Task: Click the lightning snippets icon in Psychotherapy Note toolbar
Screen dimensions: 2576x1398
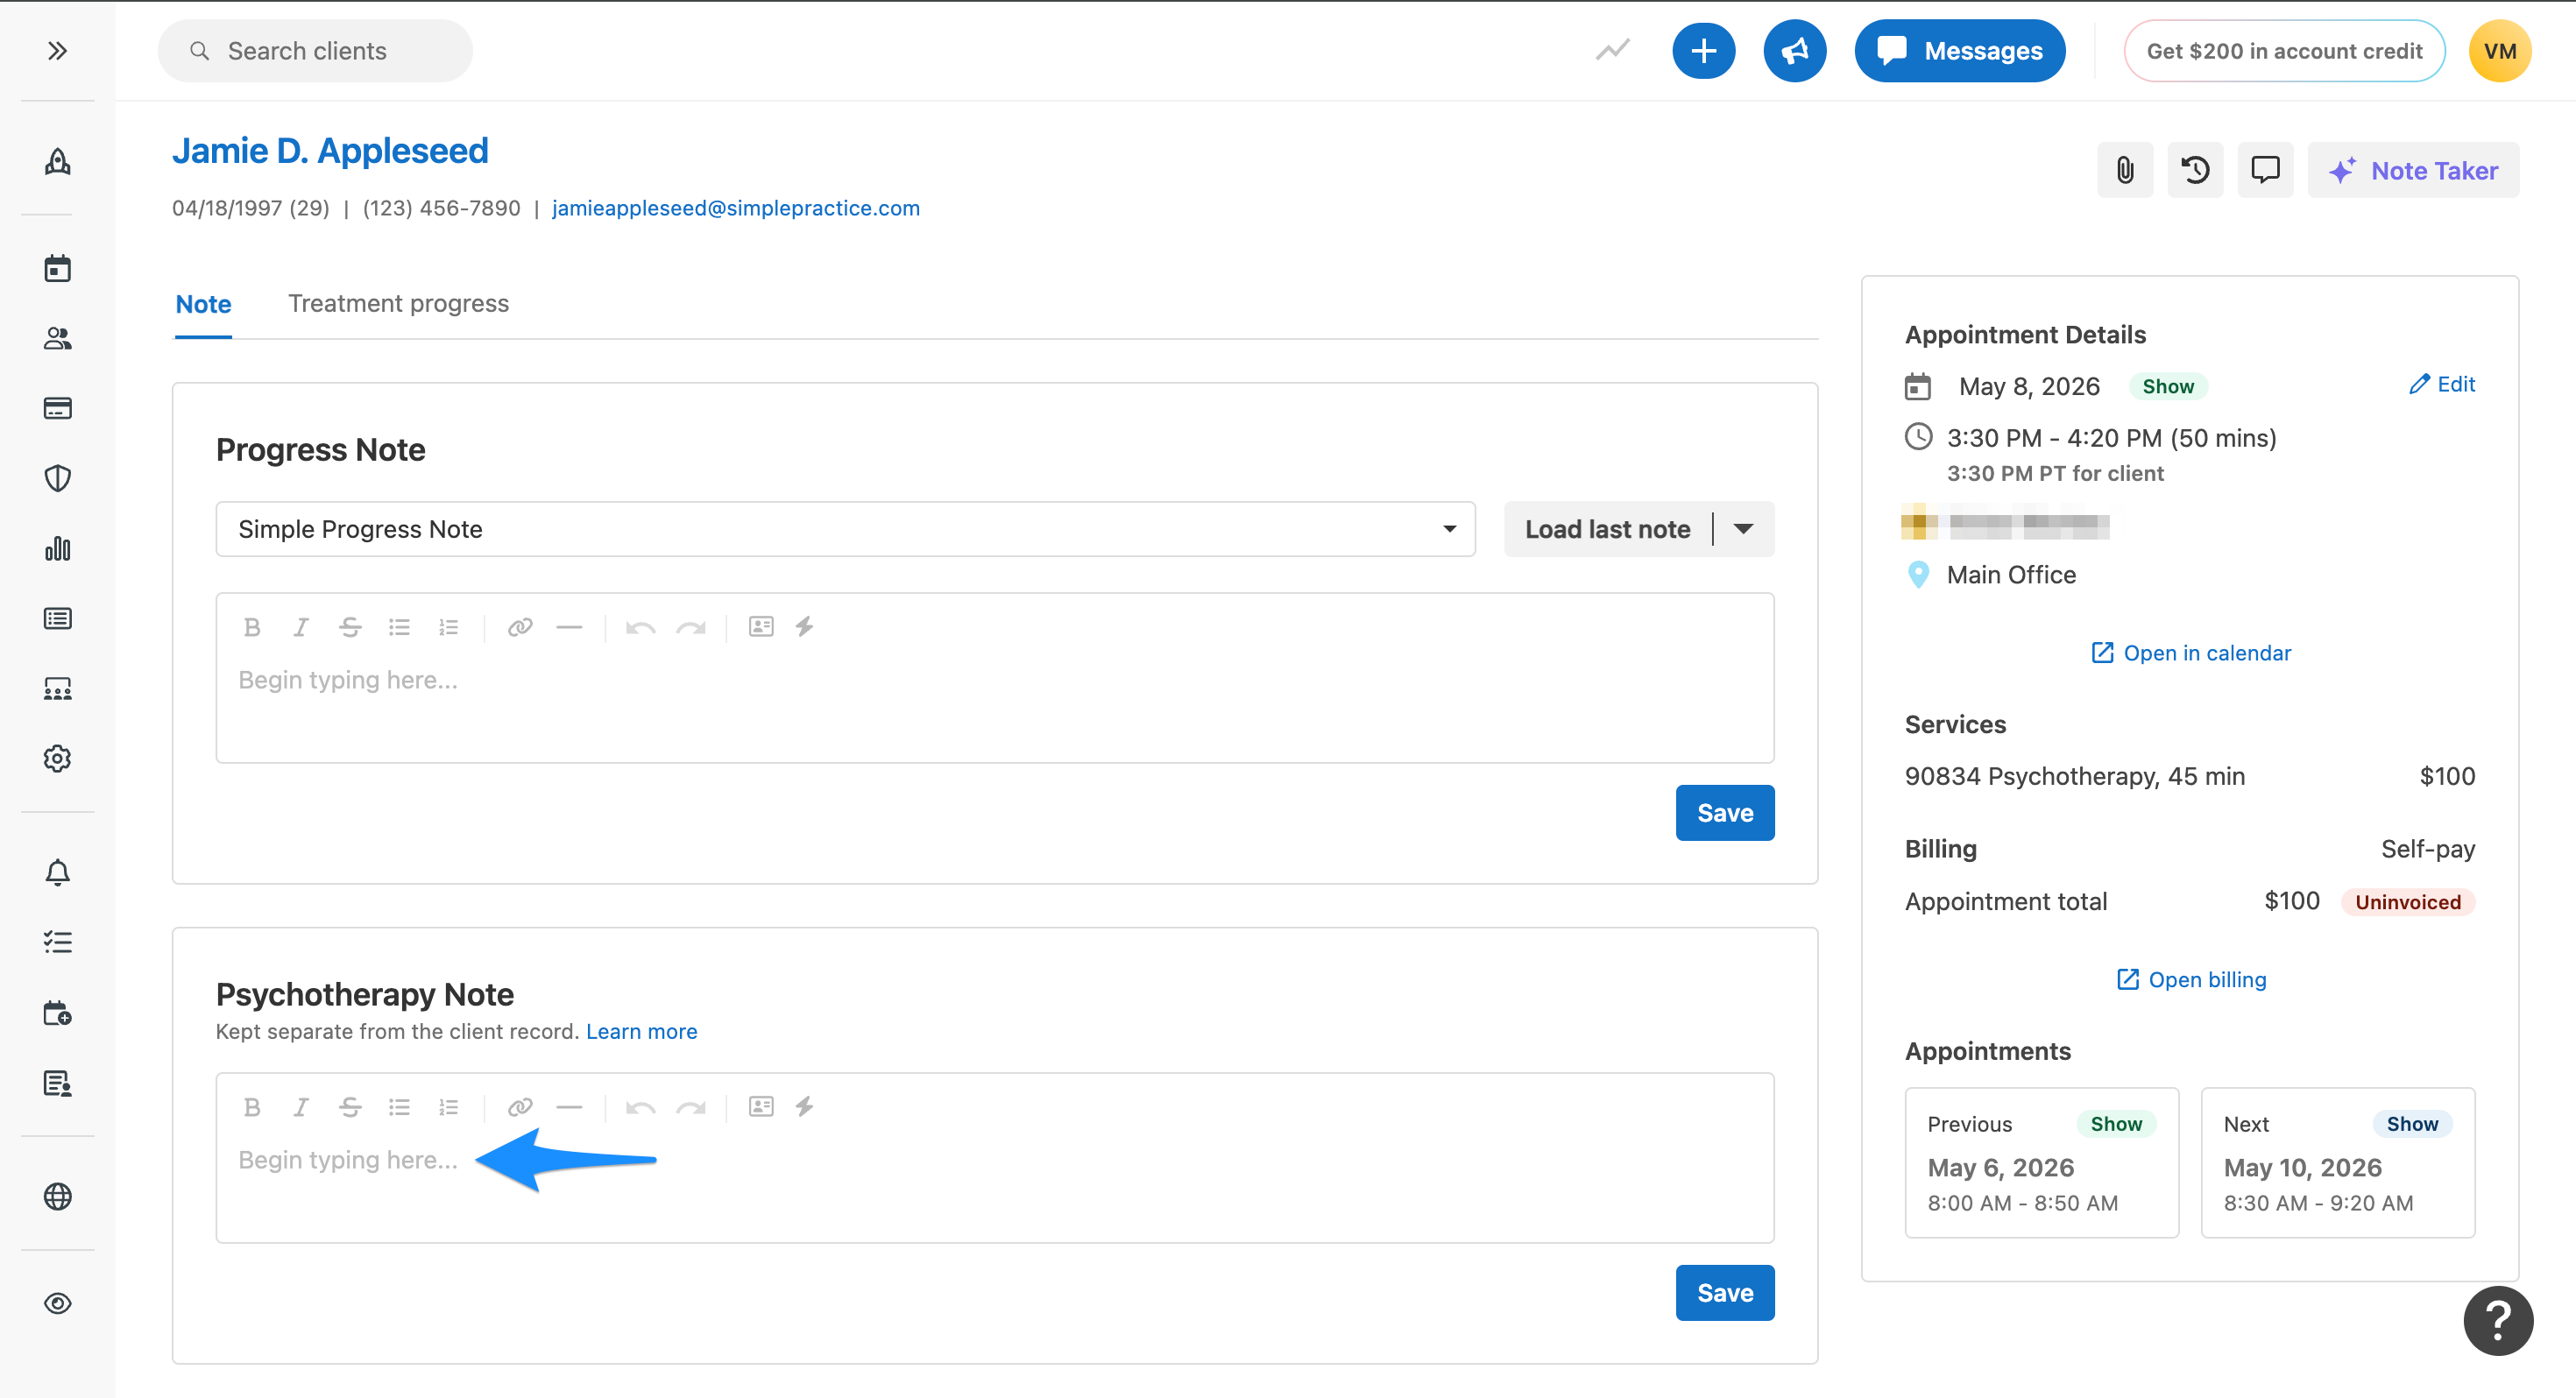Action: click(804, 1107)
